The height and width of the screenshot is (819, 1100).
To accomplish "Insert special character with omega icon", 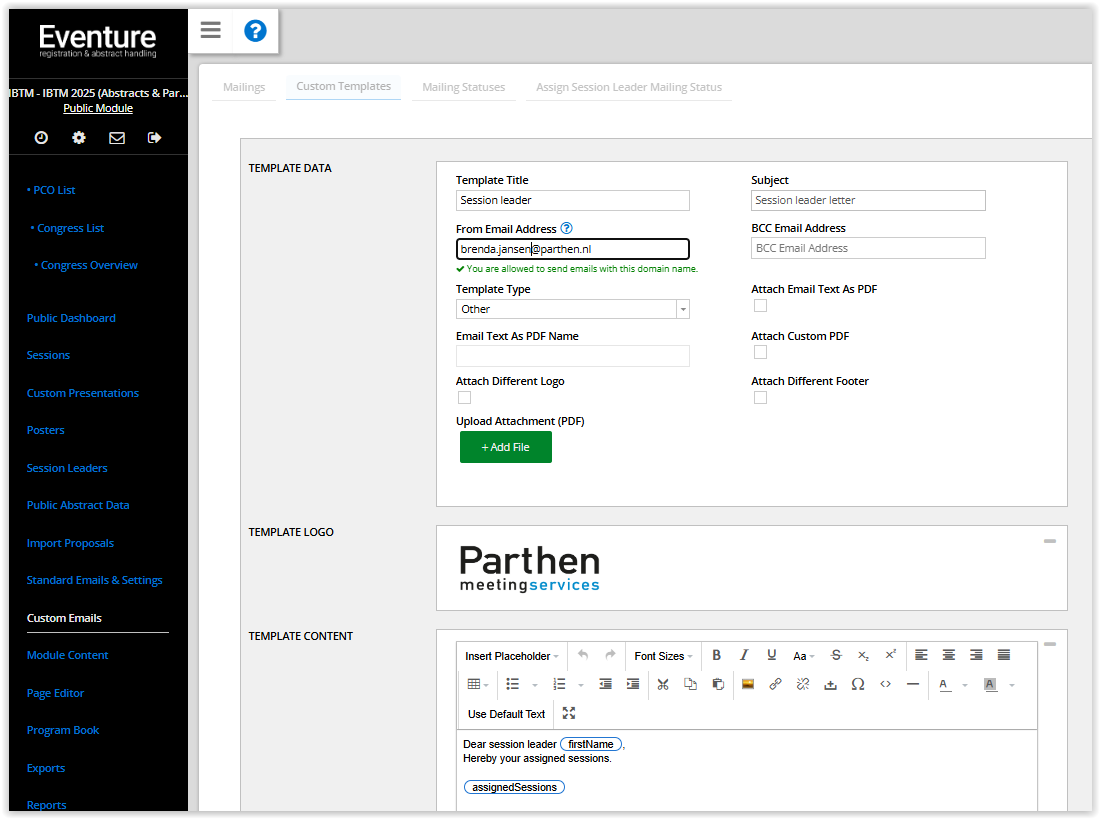I will (857, 684).
